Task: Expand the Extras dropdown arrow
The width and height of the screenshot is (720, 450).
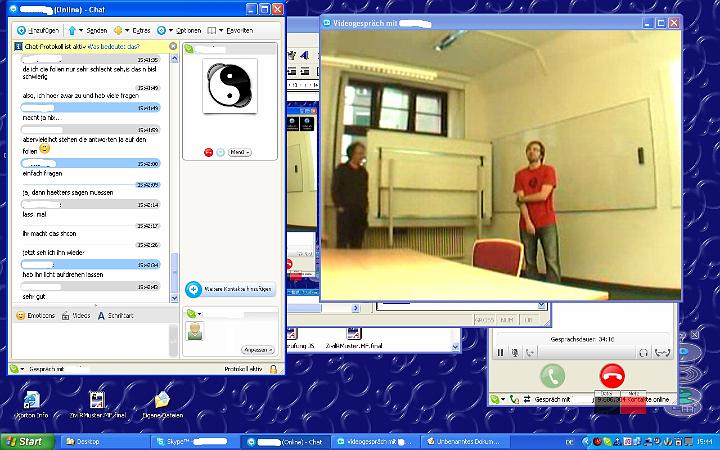Action: pyautogui.click(x=127, y=30)
